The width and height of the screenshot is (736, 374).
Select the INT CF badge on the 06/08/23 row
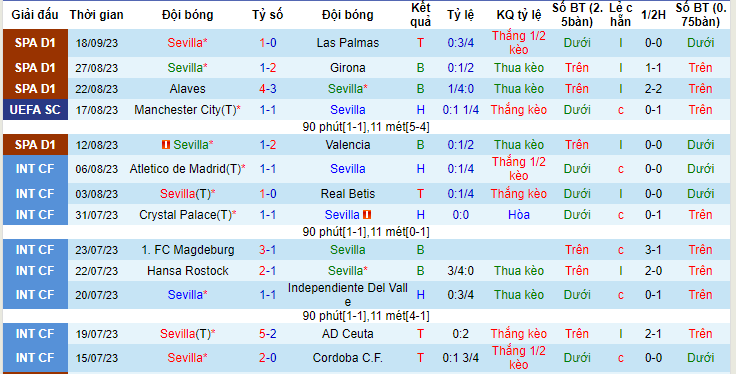pos(35,169)
